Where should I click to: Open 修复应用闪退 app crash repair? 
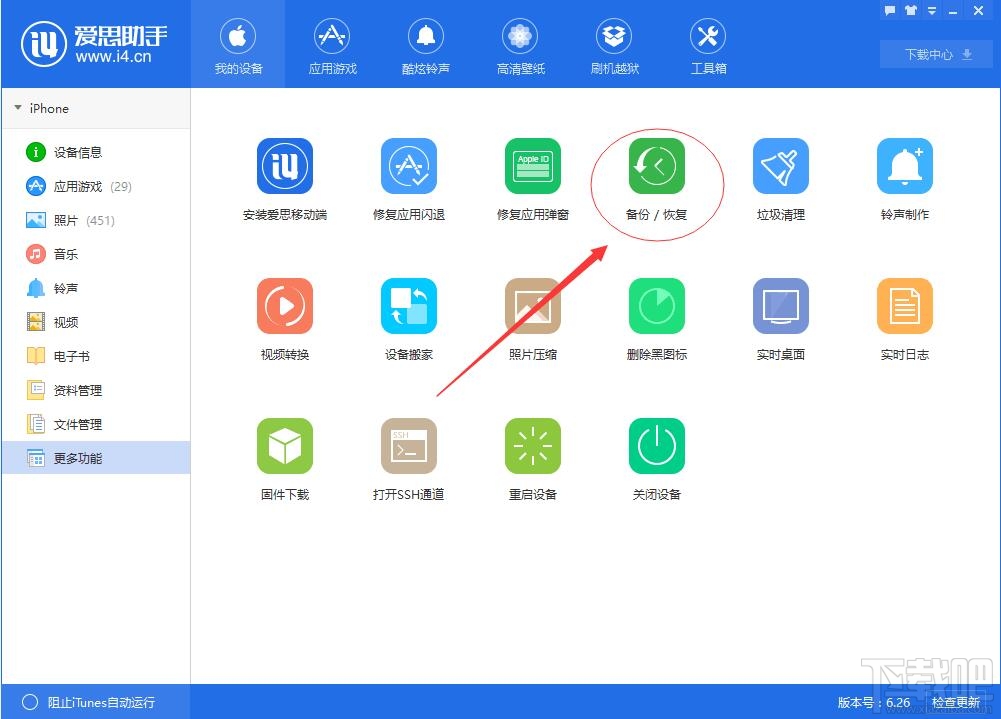click(x=409, y=180)
